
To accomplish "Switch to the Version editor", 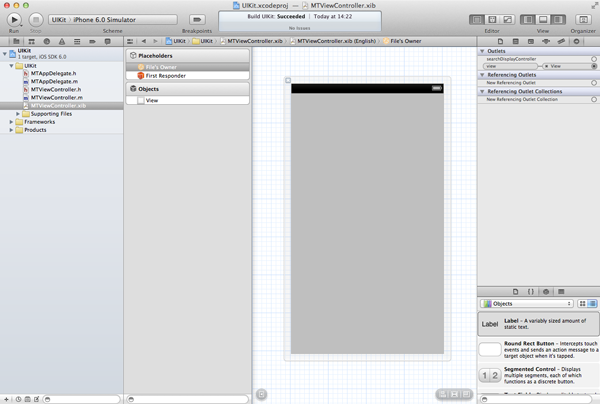I will point(507,20).
